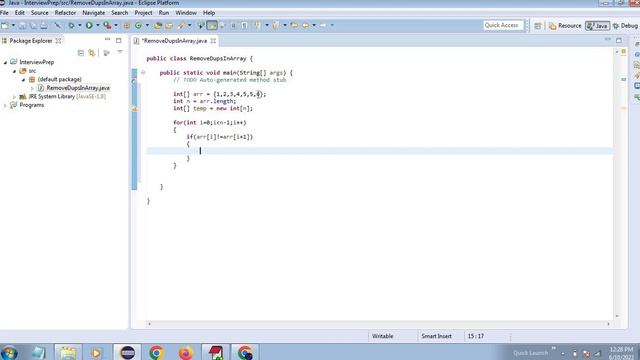
Task: Open the File menu
Action: coord(4,13)
